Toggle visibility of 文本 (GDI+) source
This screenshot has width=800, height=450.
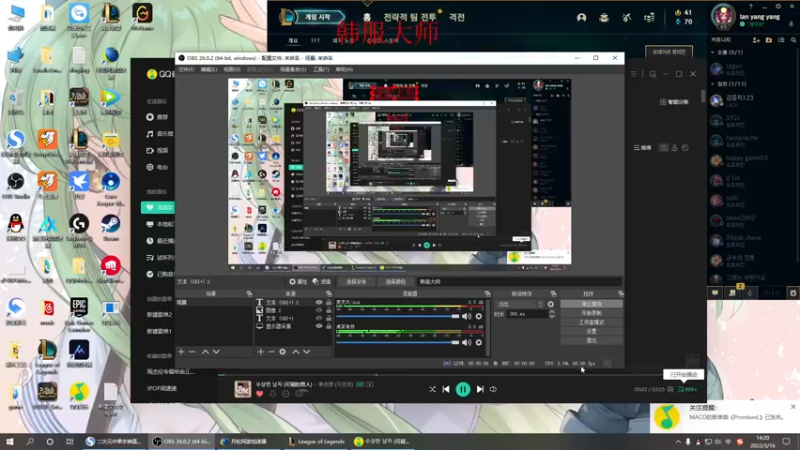(319, 318)
